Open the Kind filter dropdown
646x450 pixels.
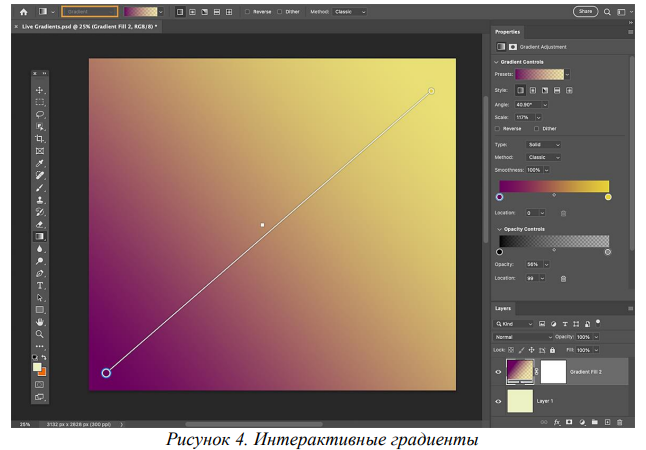514,324
